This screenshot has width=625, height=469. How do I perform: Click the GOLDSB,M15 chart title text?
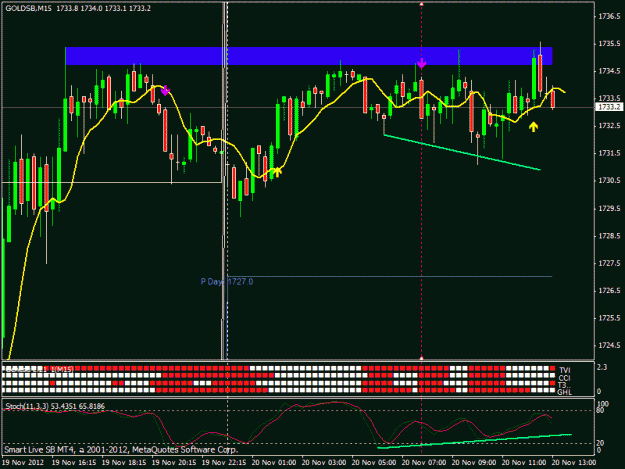[28, 8]
